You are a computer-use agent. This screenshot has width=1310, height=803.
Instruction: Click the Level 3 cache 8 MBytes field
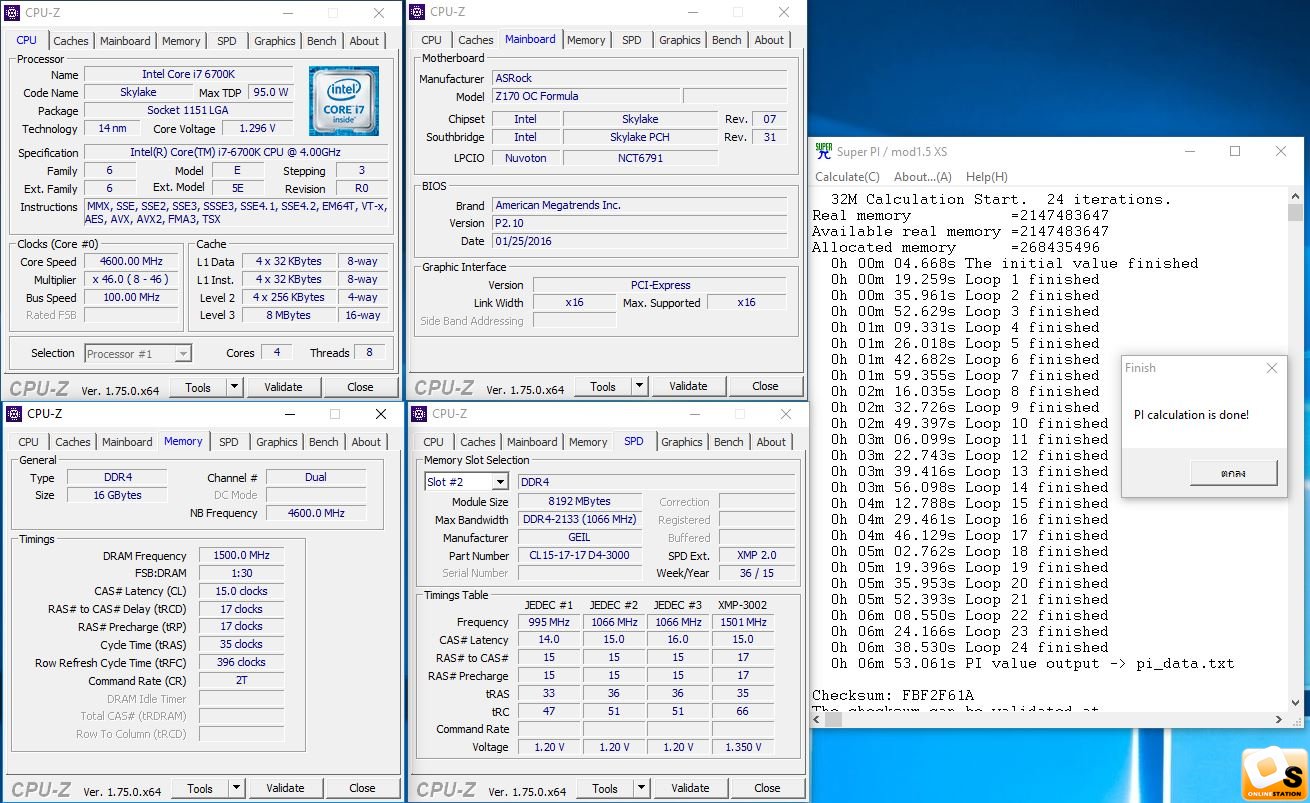289,315
